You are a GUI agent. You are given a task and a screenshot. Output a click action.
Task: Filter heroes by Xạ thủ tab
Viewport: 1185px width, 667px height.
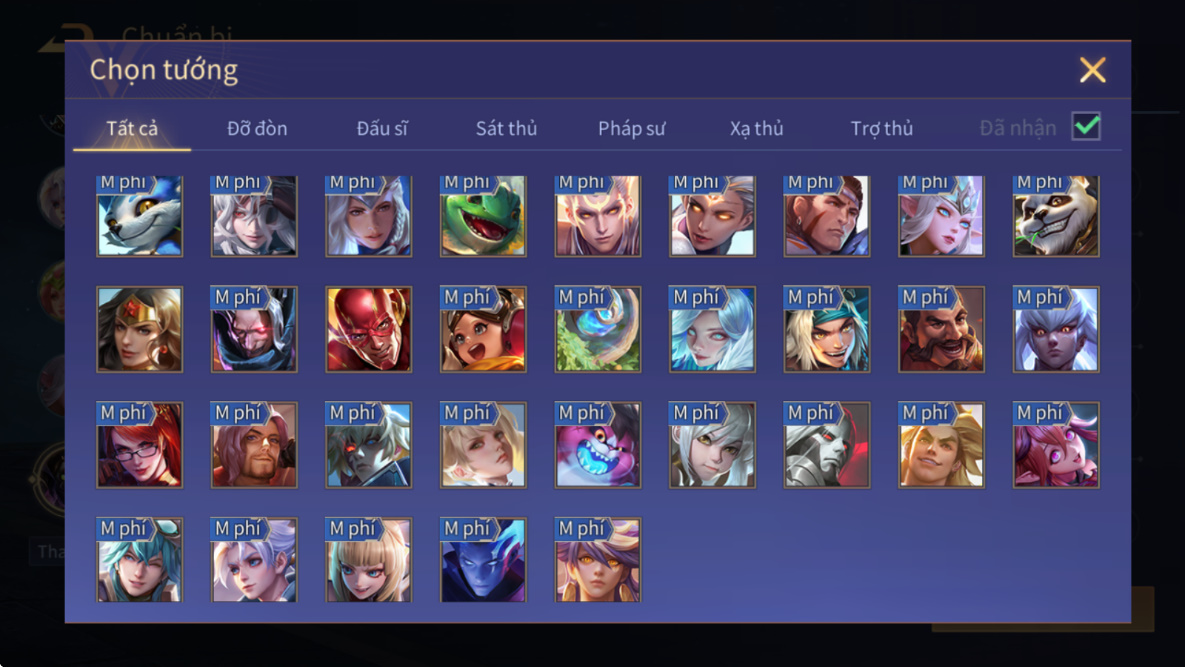[x=756, y=128]
